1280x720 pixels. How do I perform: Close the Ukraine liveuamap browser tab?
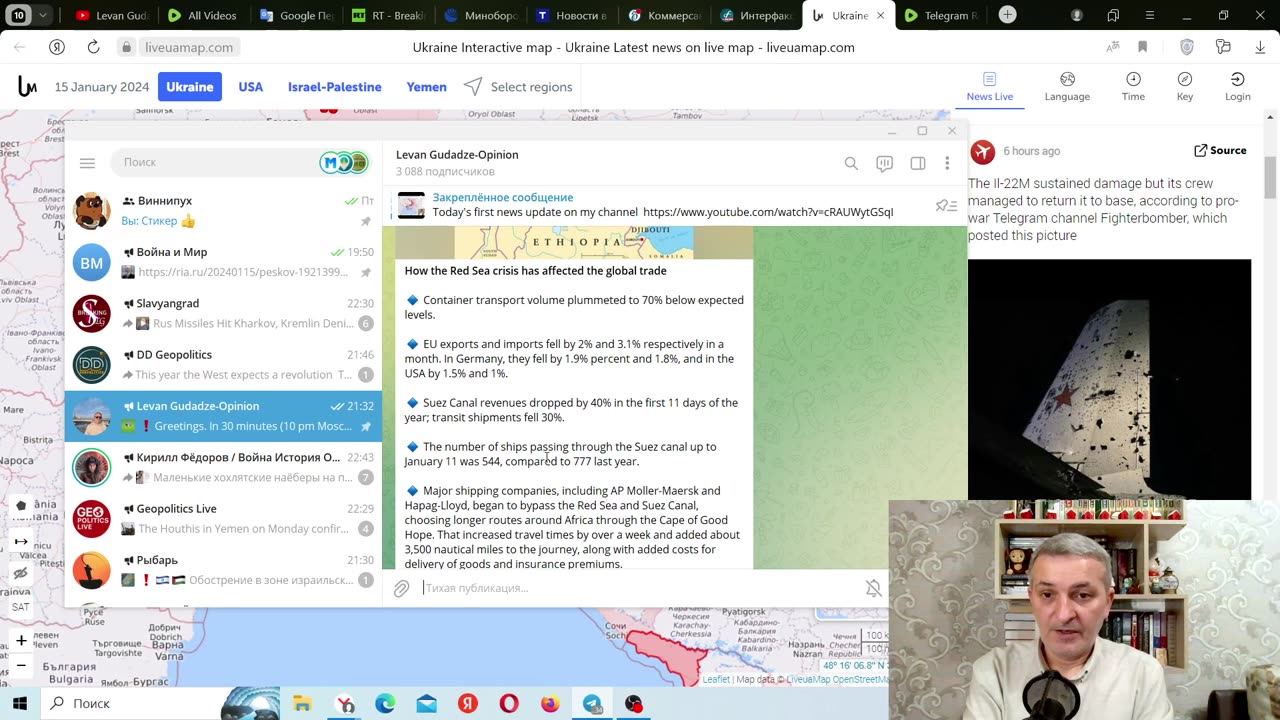click(x=881, y=15)
